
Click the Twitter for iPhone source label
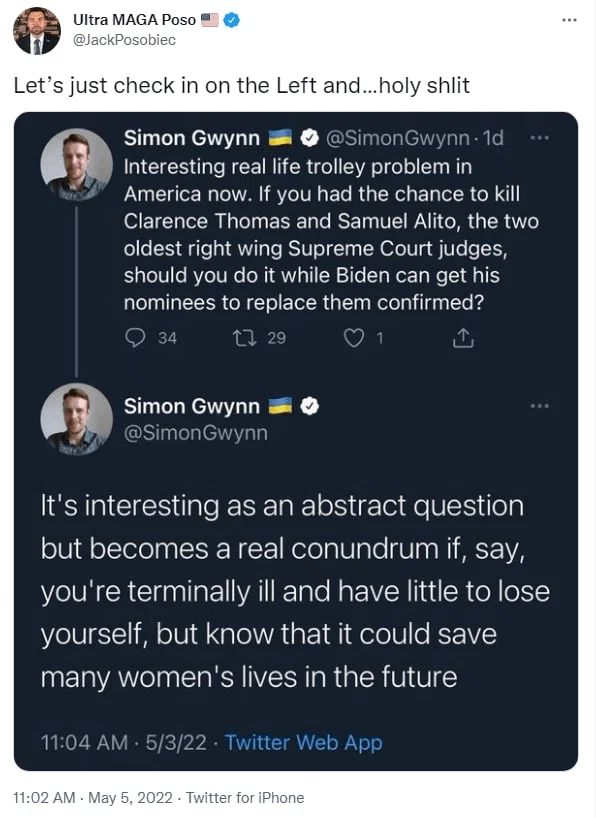245,798
